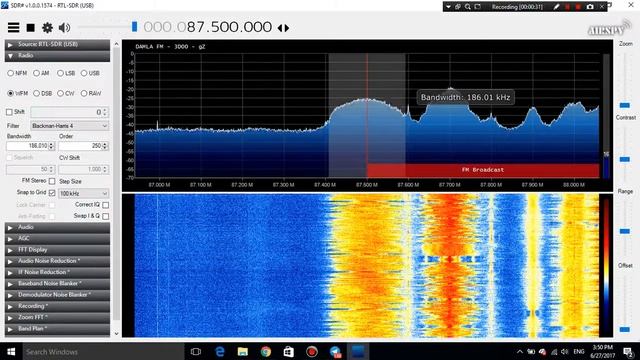The width and height of the screenshot is (640, 360).
Task: Toggle the FM Stereo checkbox
Action: pyautogui.click(x=52, y=181)
